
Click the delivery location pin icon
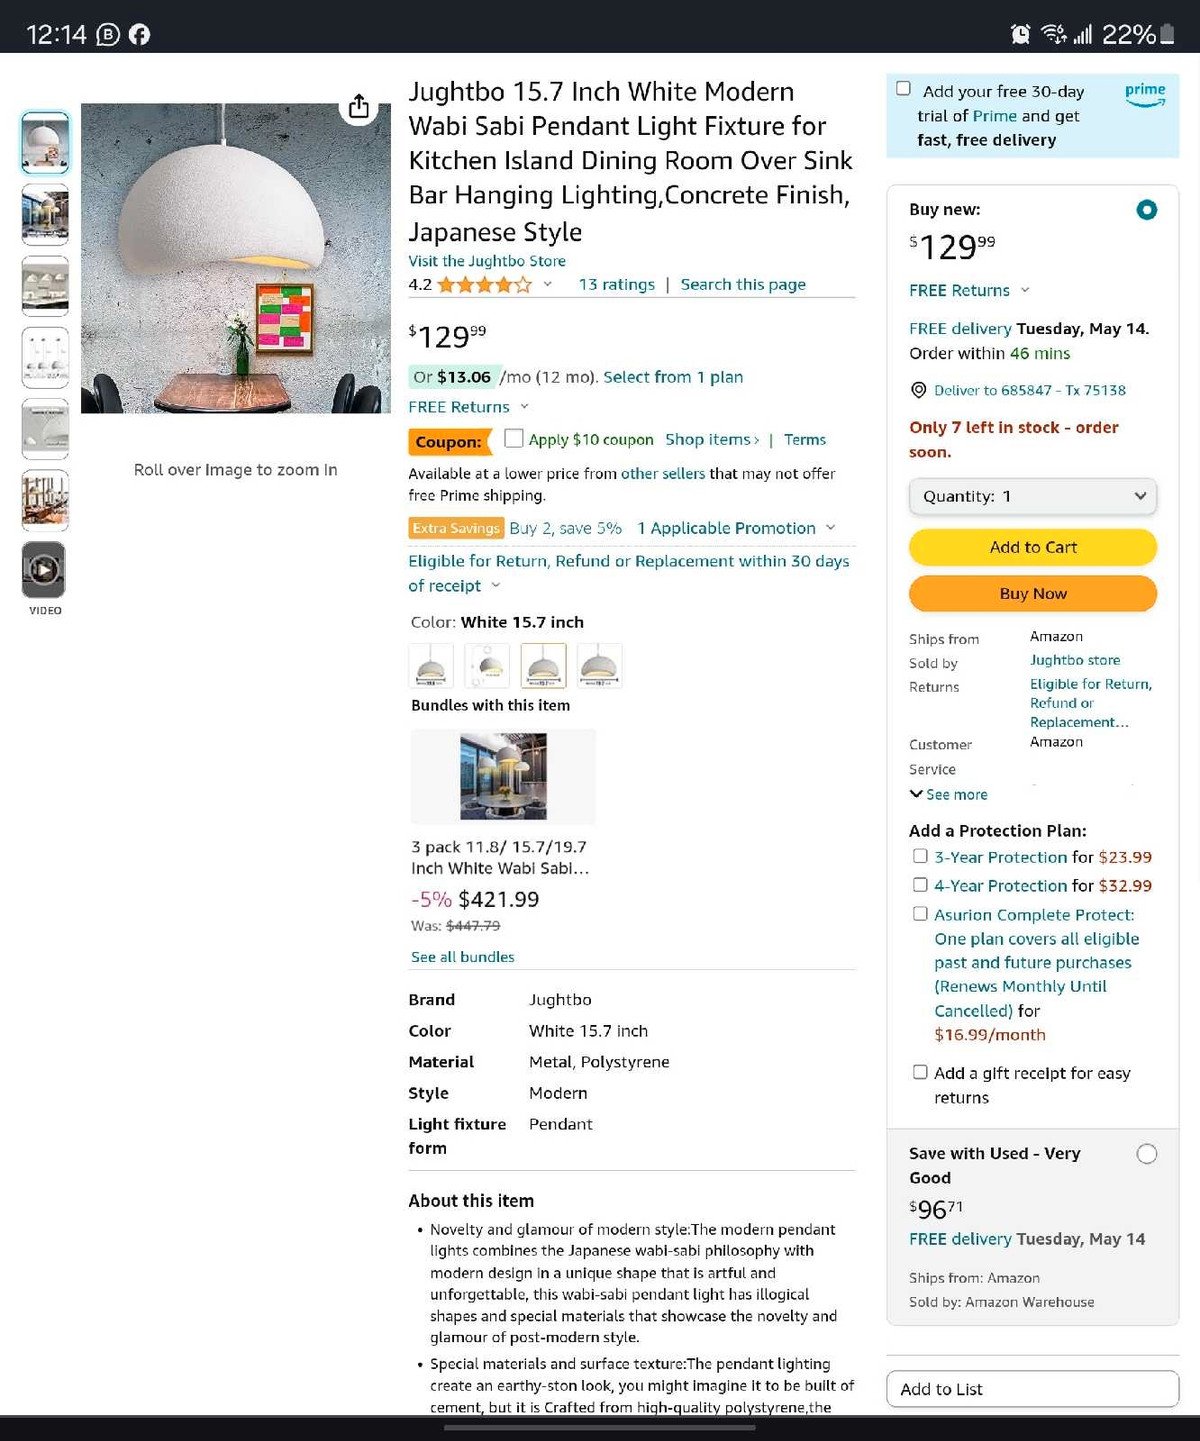[918, 390]
